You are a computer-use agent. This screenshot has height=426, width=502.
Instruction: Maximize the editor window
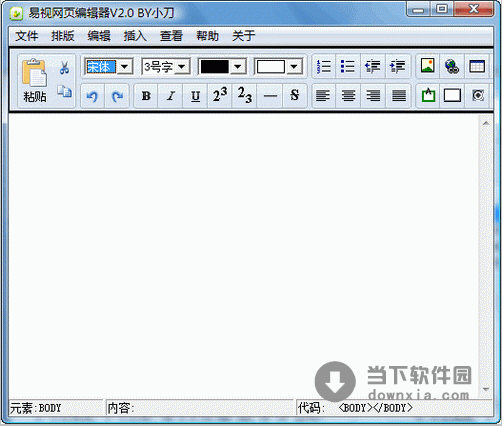tap(442, 9)
